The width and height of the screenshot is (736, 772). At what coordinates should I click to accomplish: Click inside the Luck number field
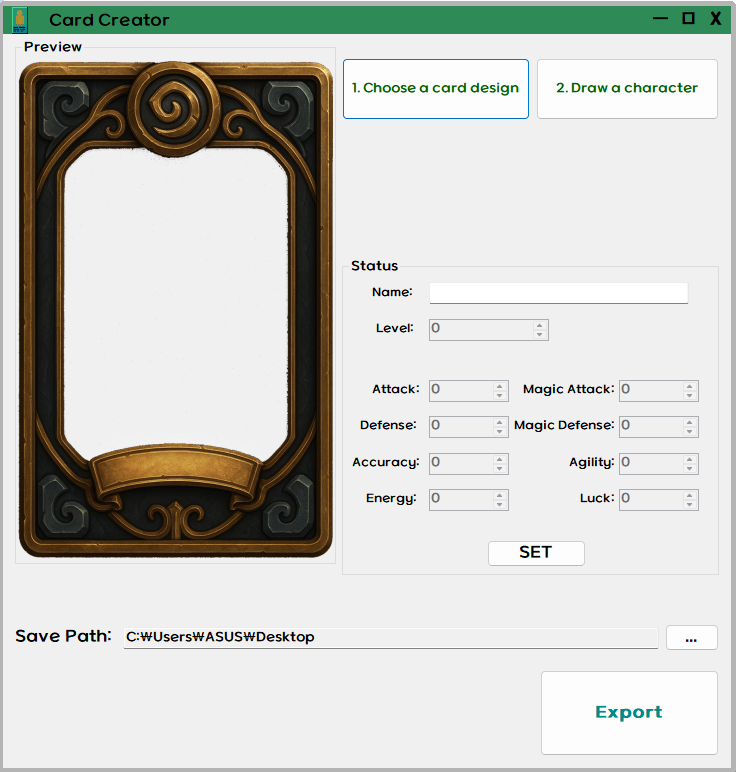651,499
